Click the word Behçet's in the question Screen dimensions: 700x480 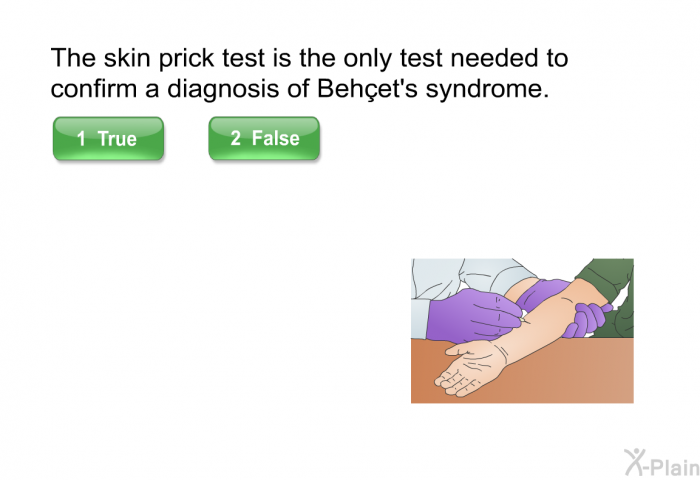click(x=367, y=88)
